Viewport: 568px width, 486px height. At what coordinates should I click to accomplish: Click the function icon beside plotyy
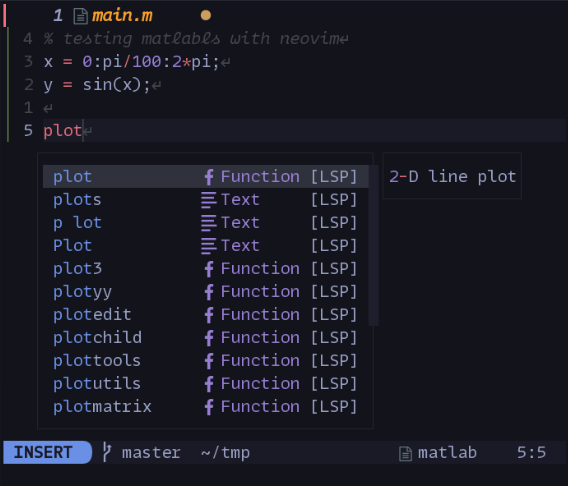coord(209,292)
